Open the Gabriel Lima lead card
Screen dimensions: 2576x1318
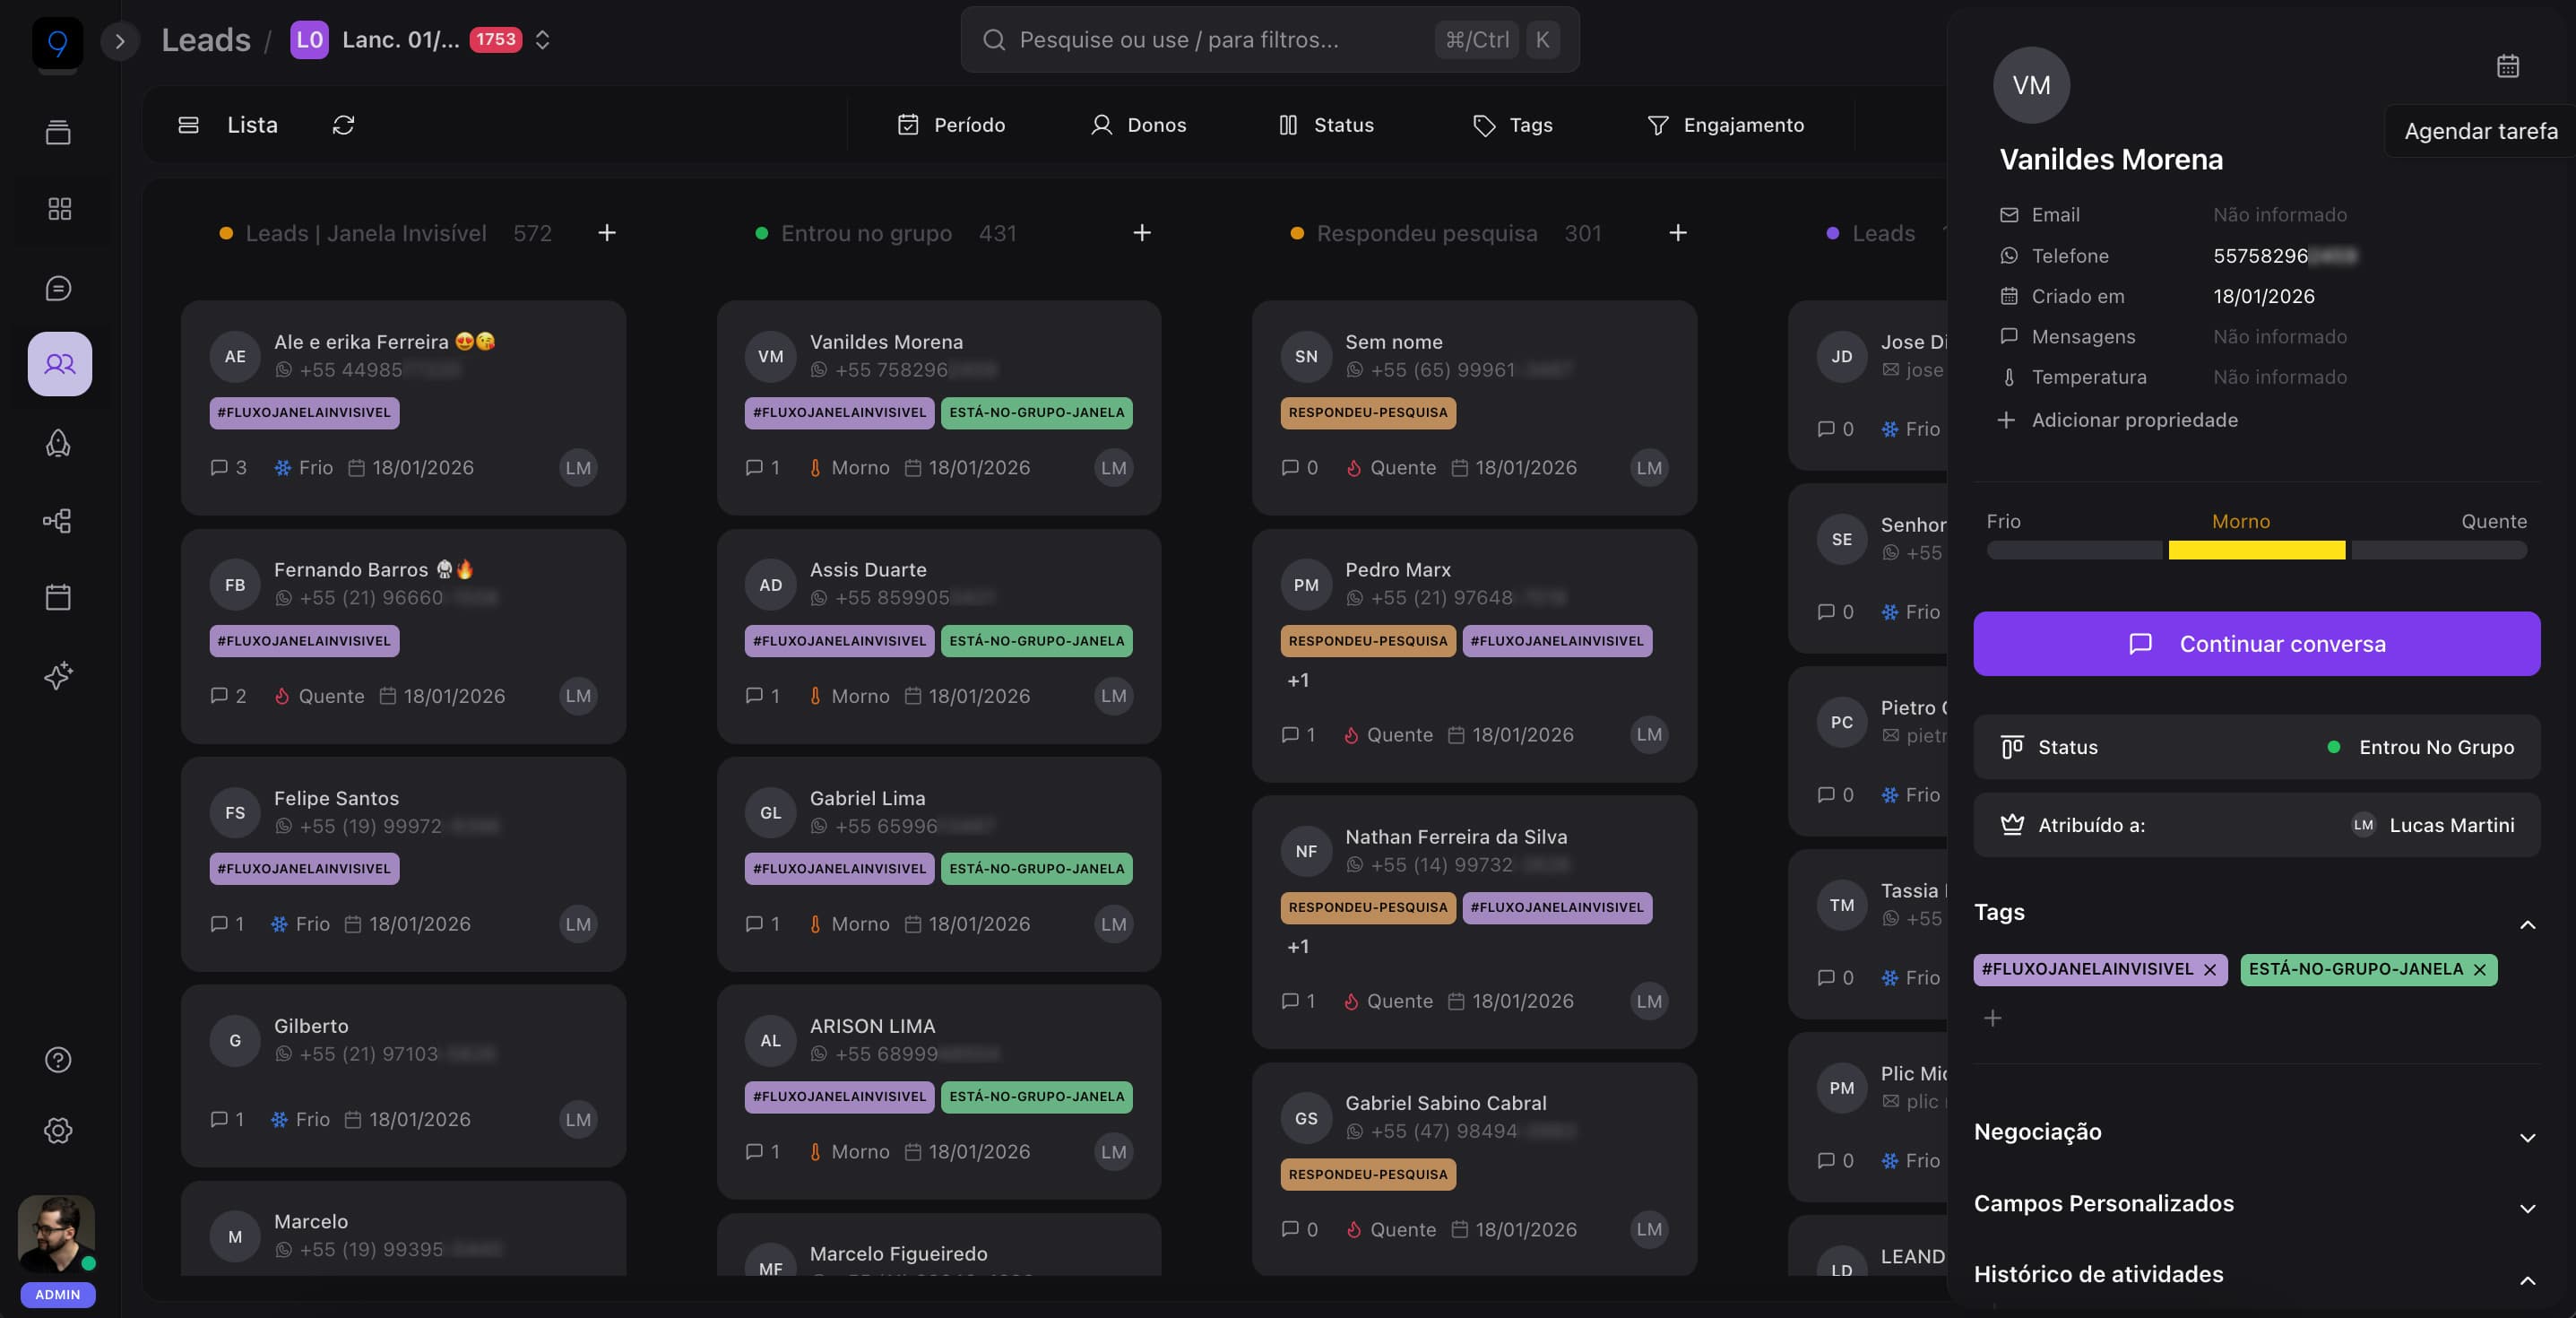[x=939, y=864]
